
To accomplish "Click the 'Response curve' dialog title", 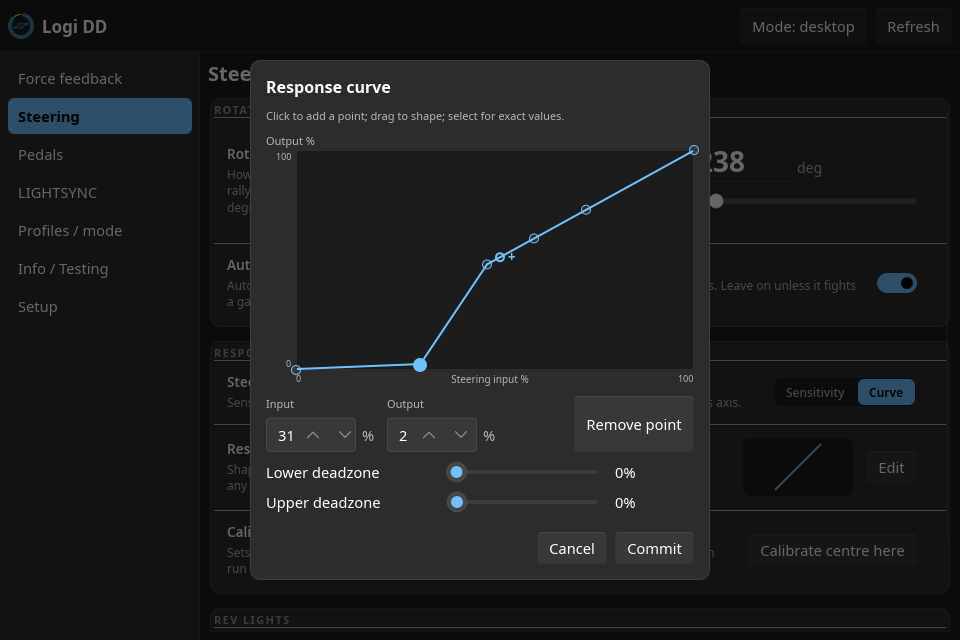I will click(328, 87).
